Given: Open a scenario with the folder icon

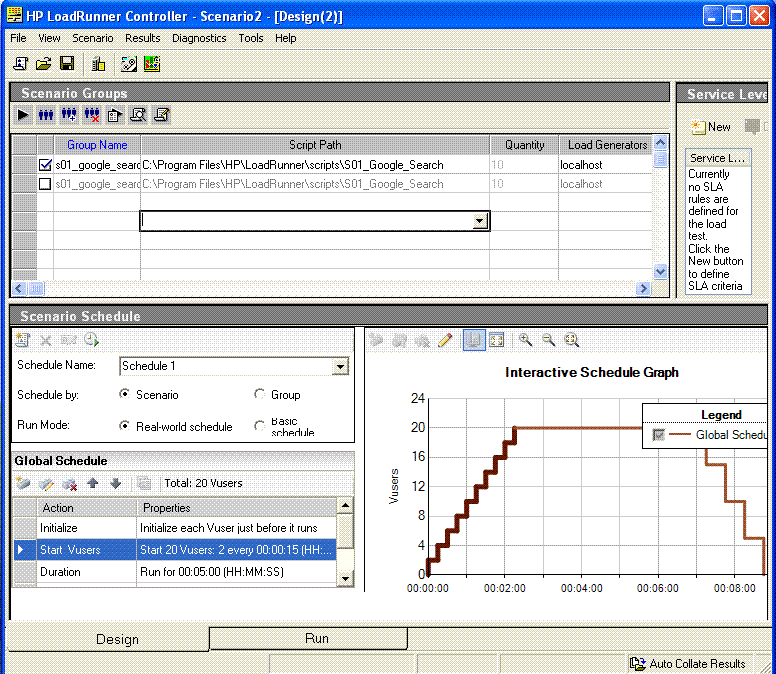Looking at the screenshot, I should 44,64.
